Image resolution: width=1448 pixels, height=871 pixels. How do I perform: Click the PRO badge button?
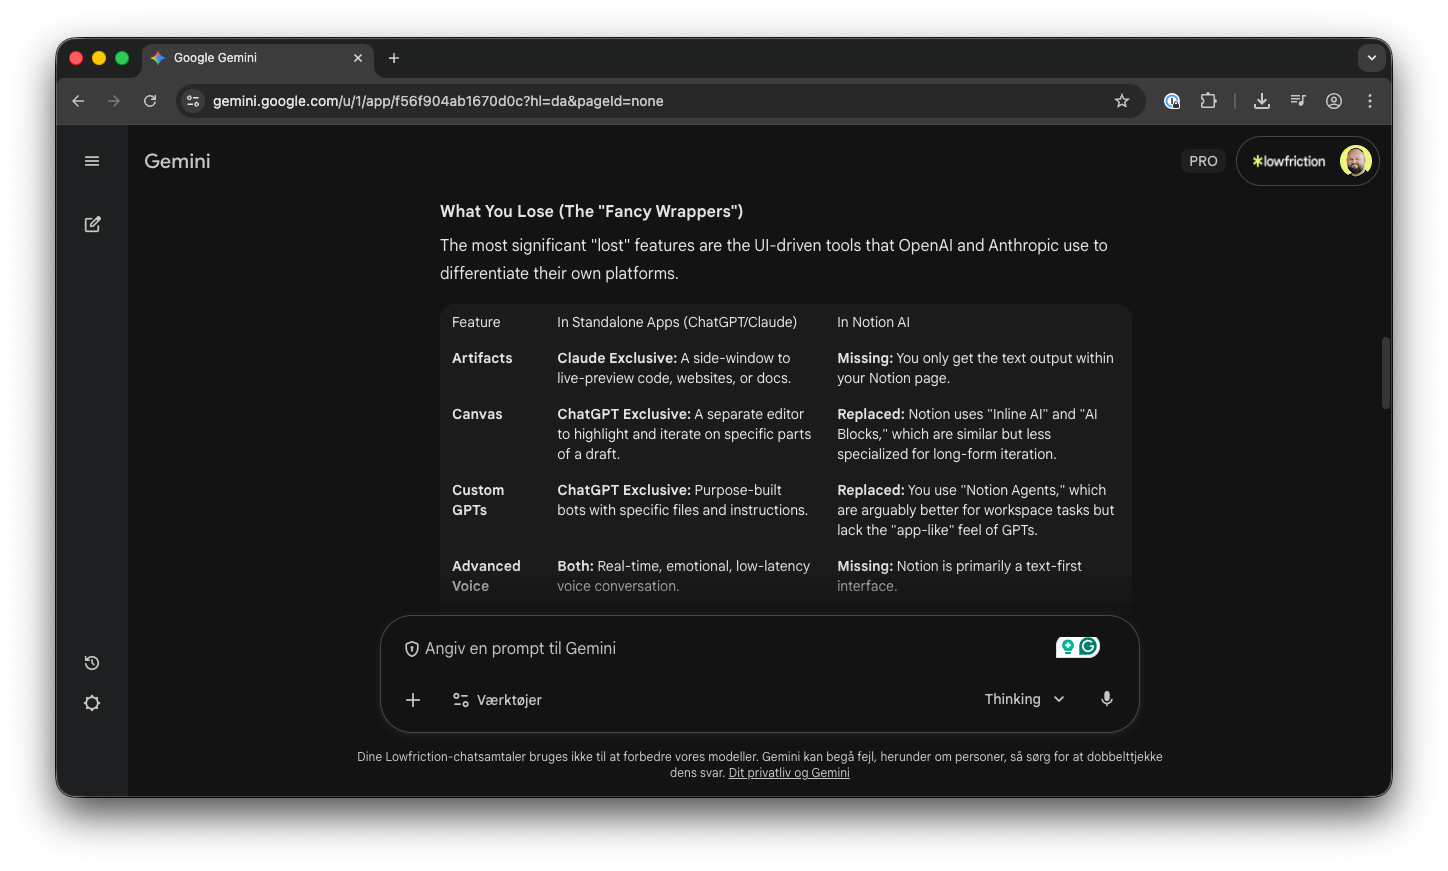[x=1203, y=161]
